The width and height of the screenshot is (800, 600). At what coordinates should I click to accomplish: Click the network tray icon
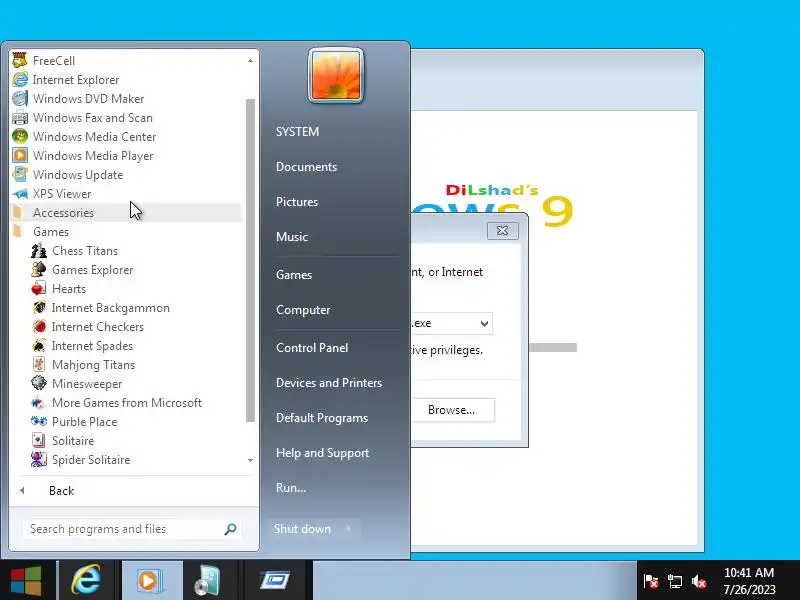pos(674,581)
